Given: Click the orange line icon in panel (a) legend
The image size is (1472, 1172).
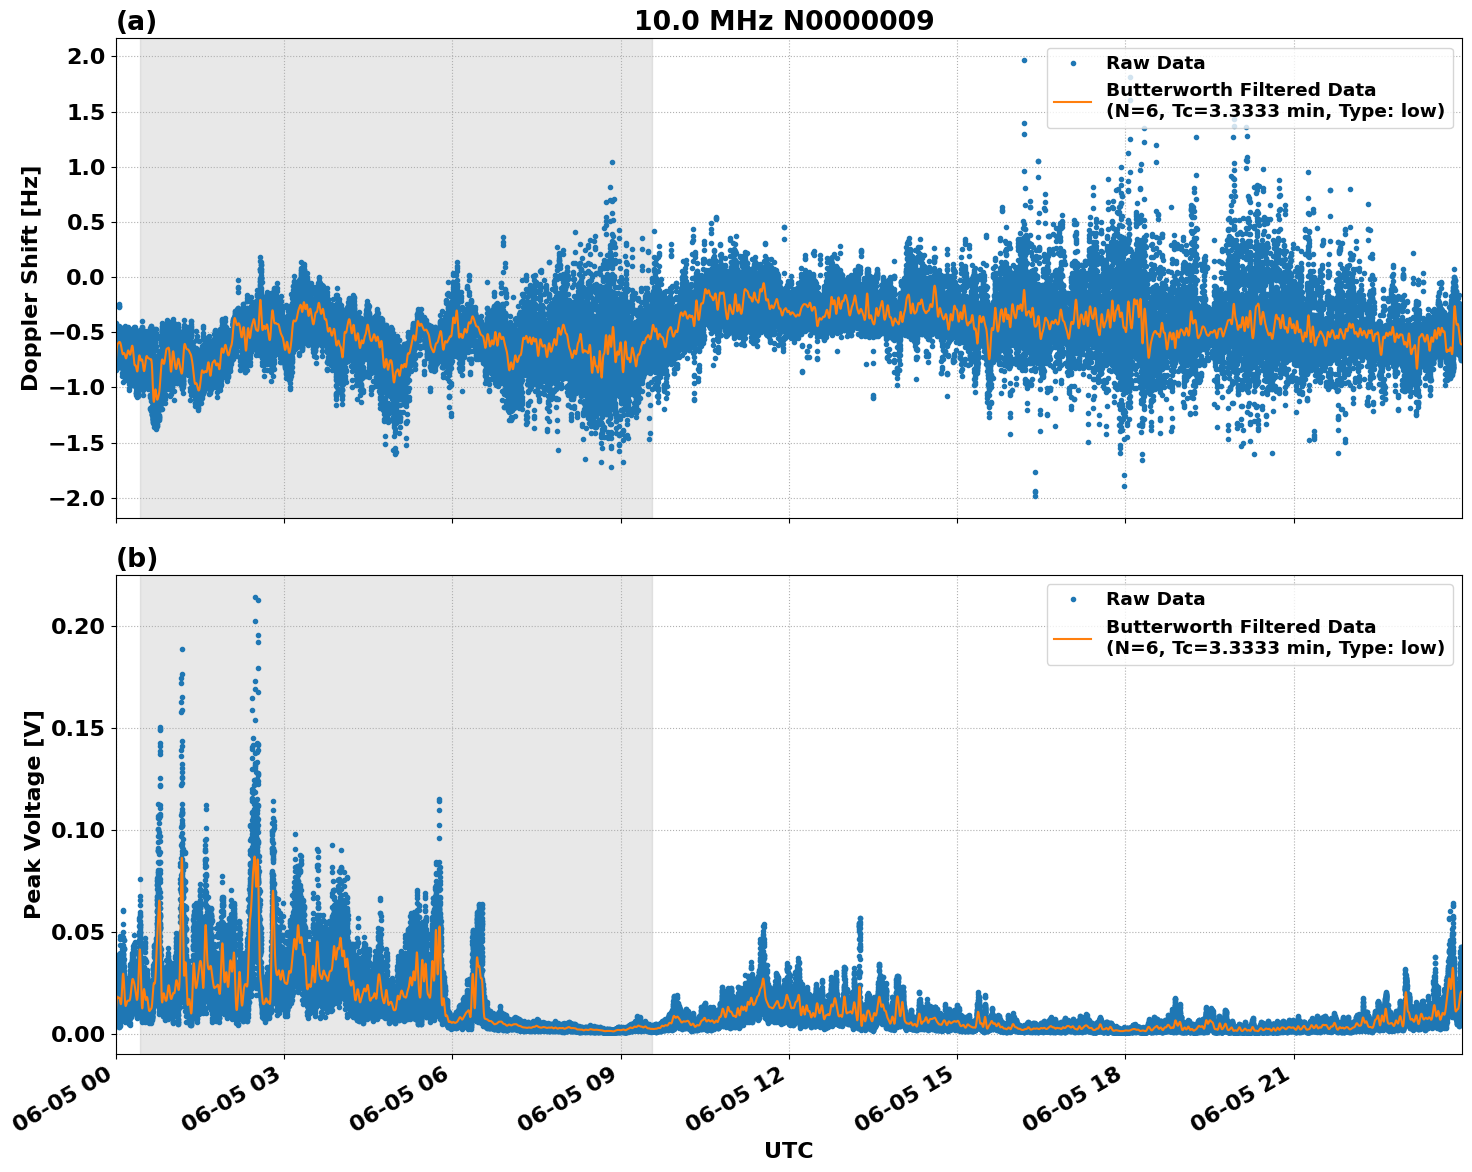Looking at the screenshot, I should [x=1075, y=103].
